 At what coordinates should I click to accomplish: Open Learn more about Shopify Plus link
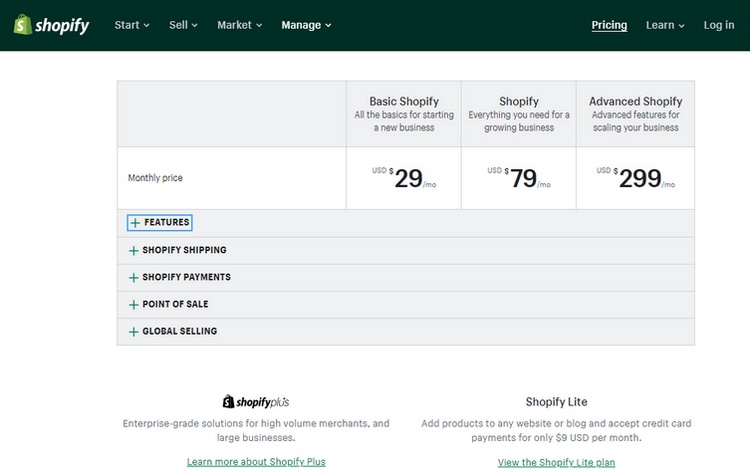(x=256, y=462)
